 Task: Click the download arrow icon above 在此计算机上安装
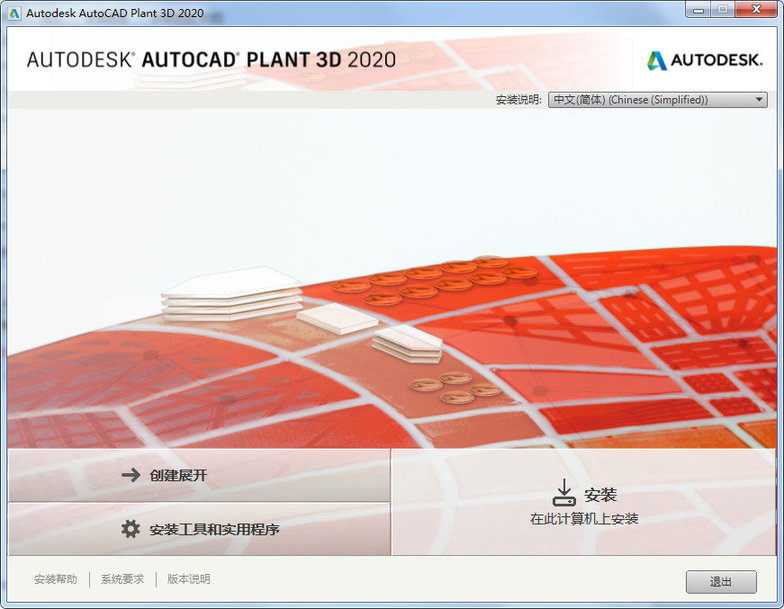click(564, 492)
